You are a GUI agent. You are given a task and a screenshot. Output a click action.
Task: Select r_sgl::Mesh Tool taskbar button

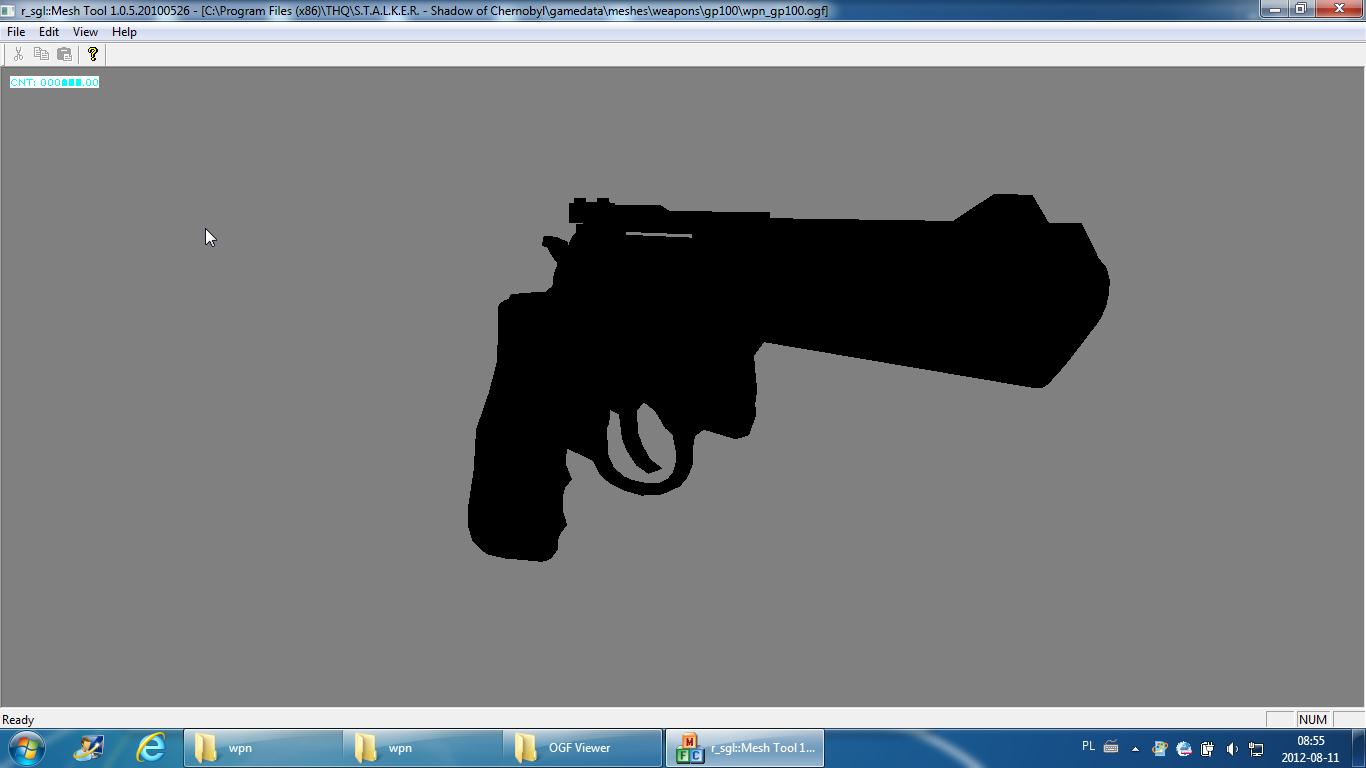click(x=745, y=748)
